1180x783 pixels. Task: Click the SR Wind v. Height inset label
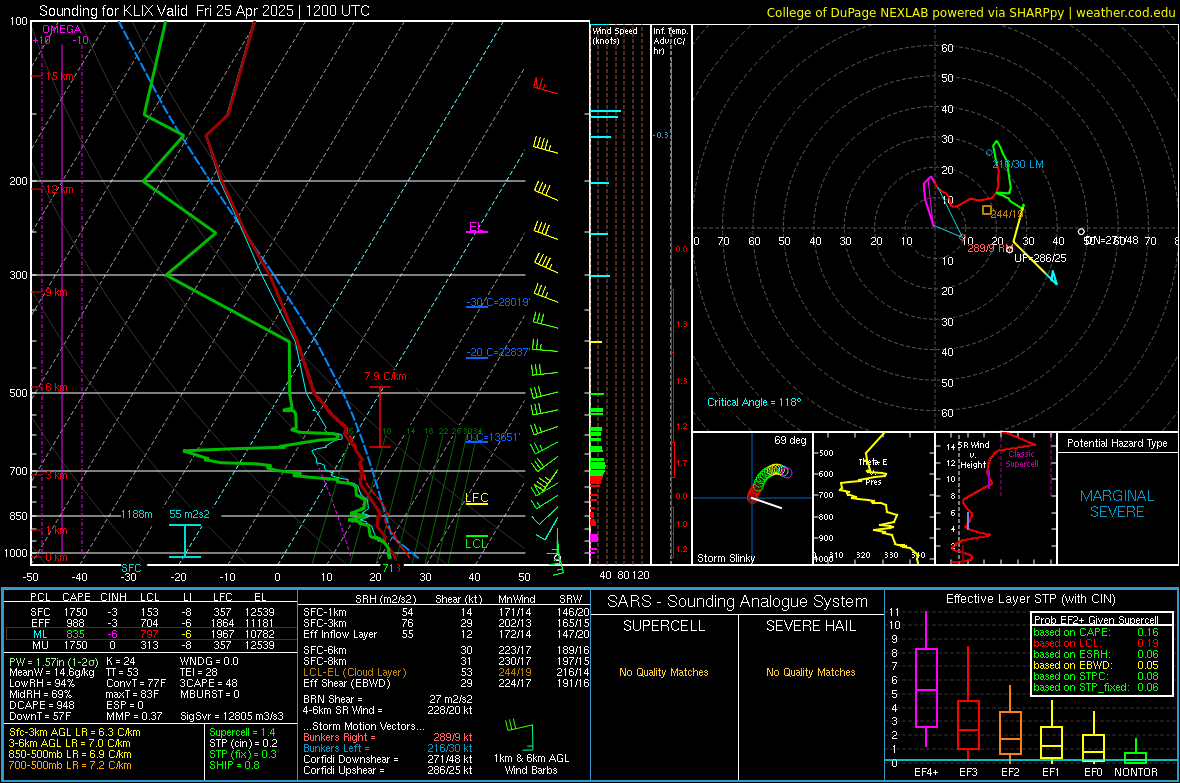pyautogui.click(x=974, y=455)
